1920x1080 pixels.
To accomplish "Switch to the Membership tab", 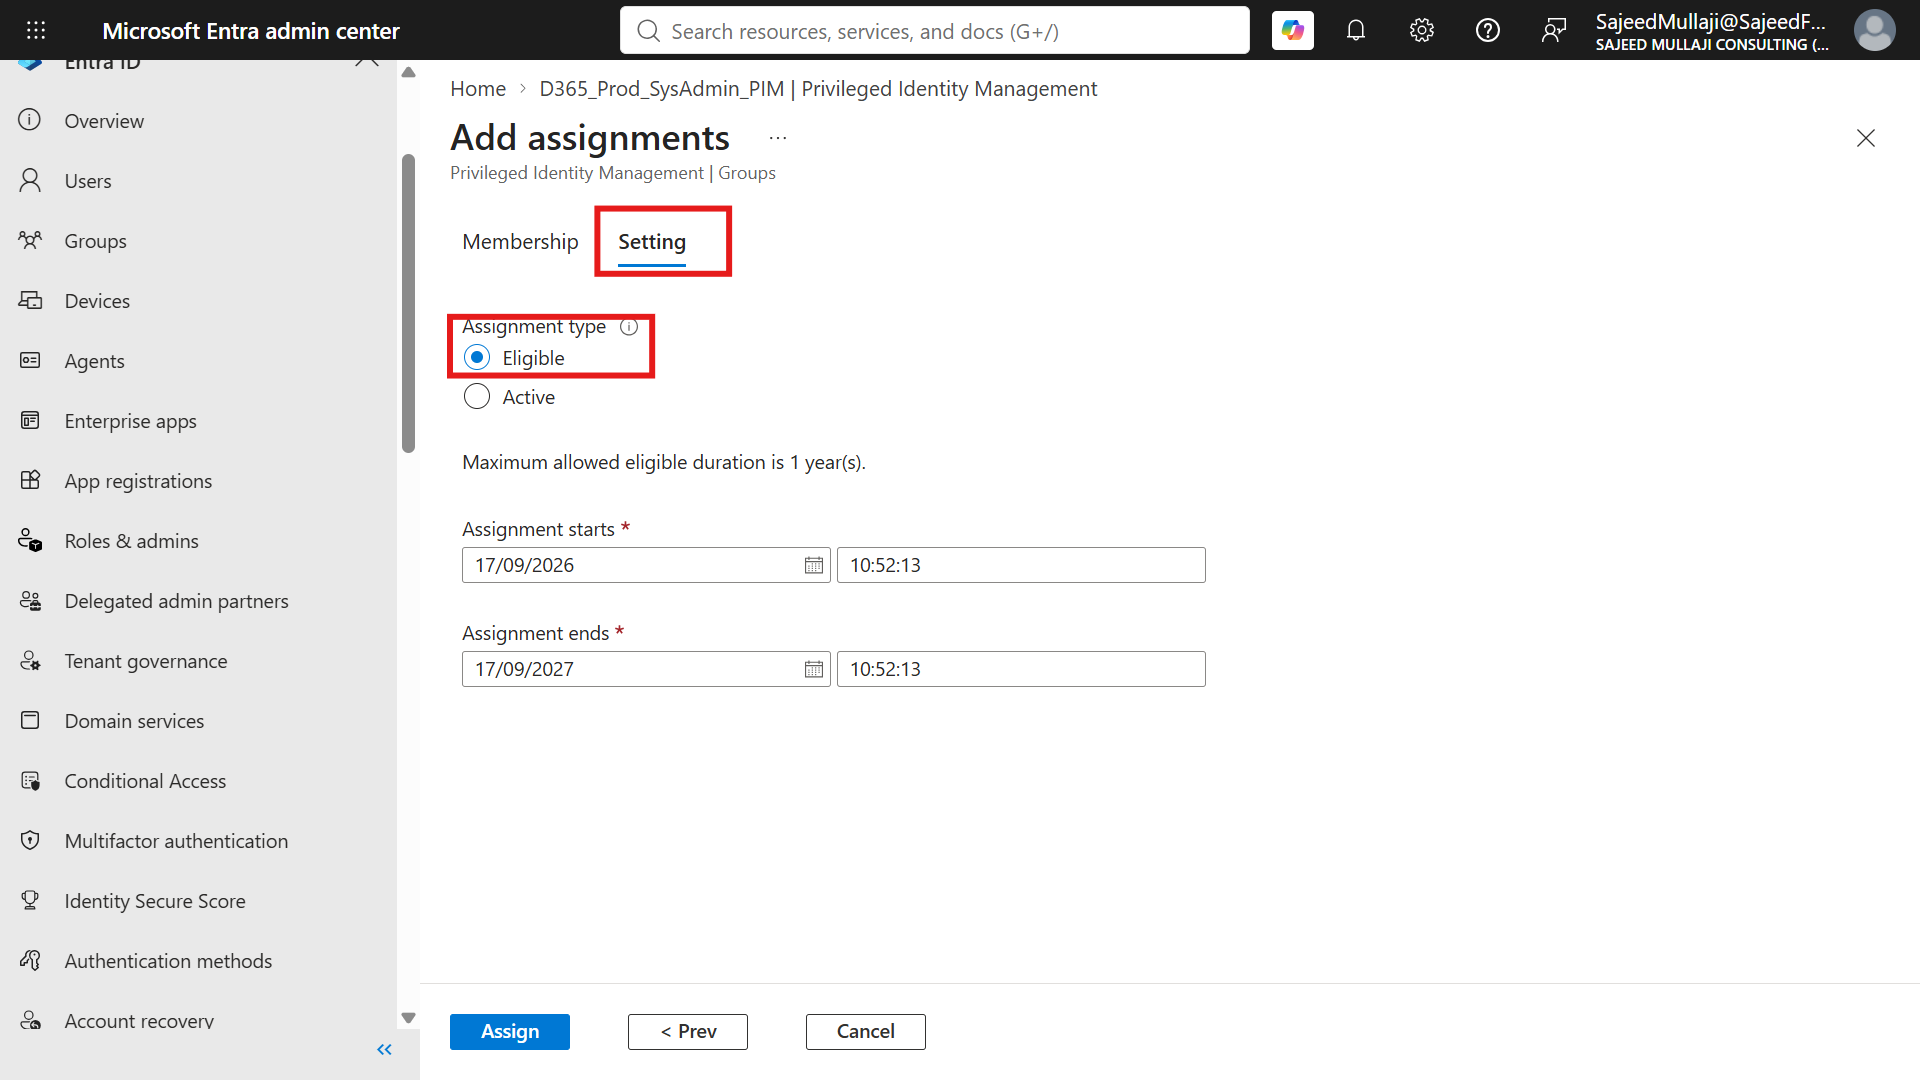I will [x=520, y=242].
